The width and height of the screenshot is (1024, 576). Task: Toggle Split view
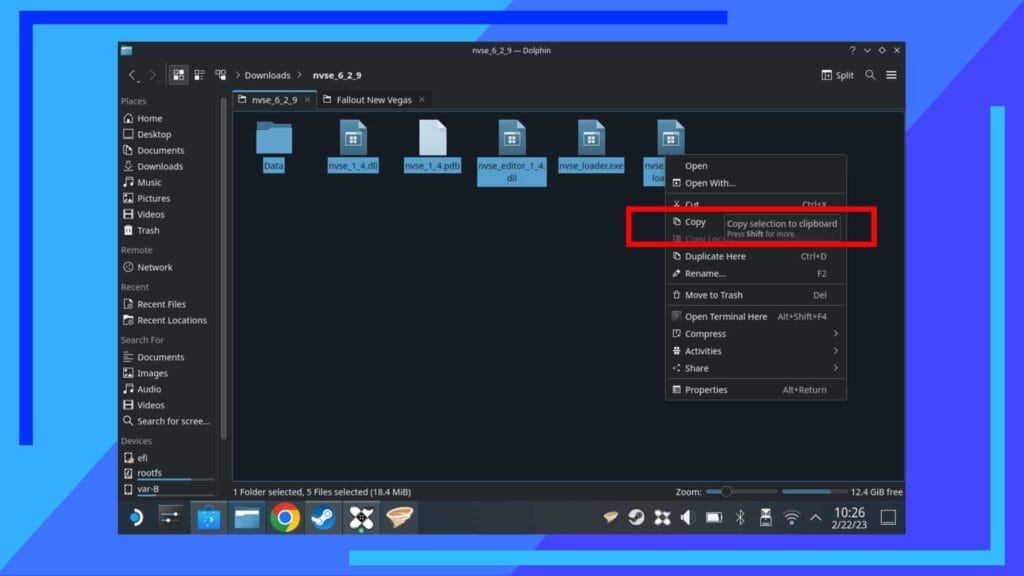pos(837,75)
